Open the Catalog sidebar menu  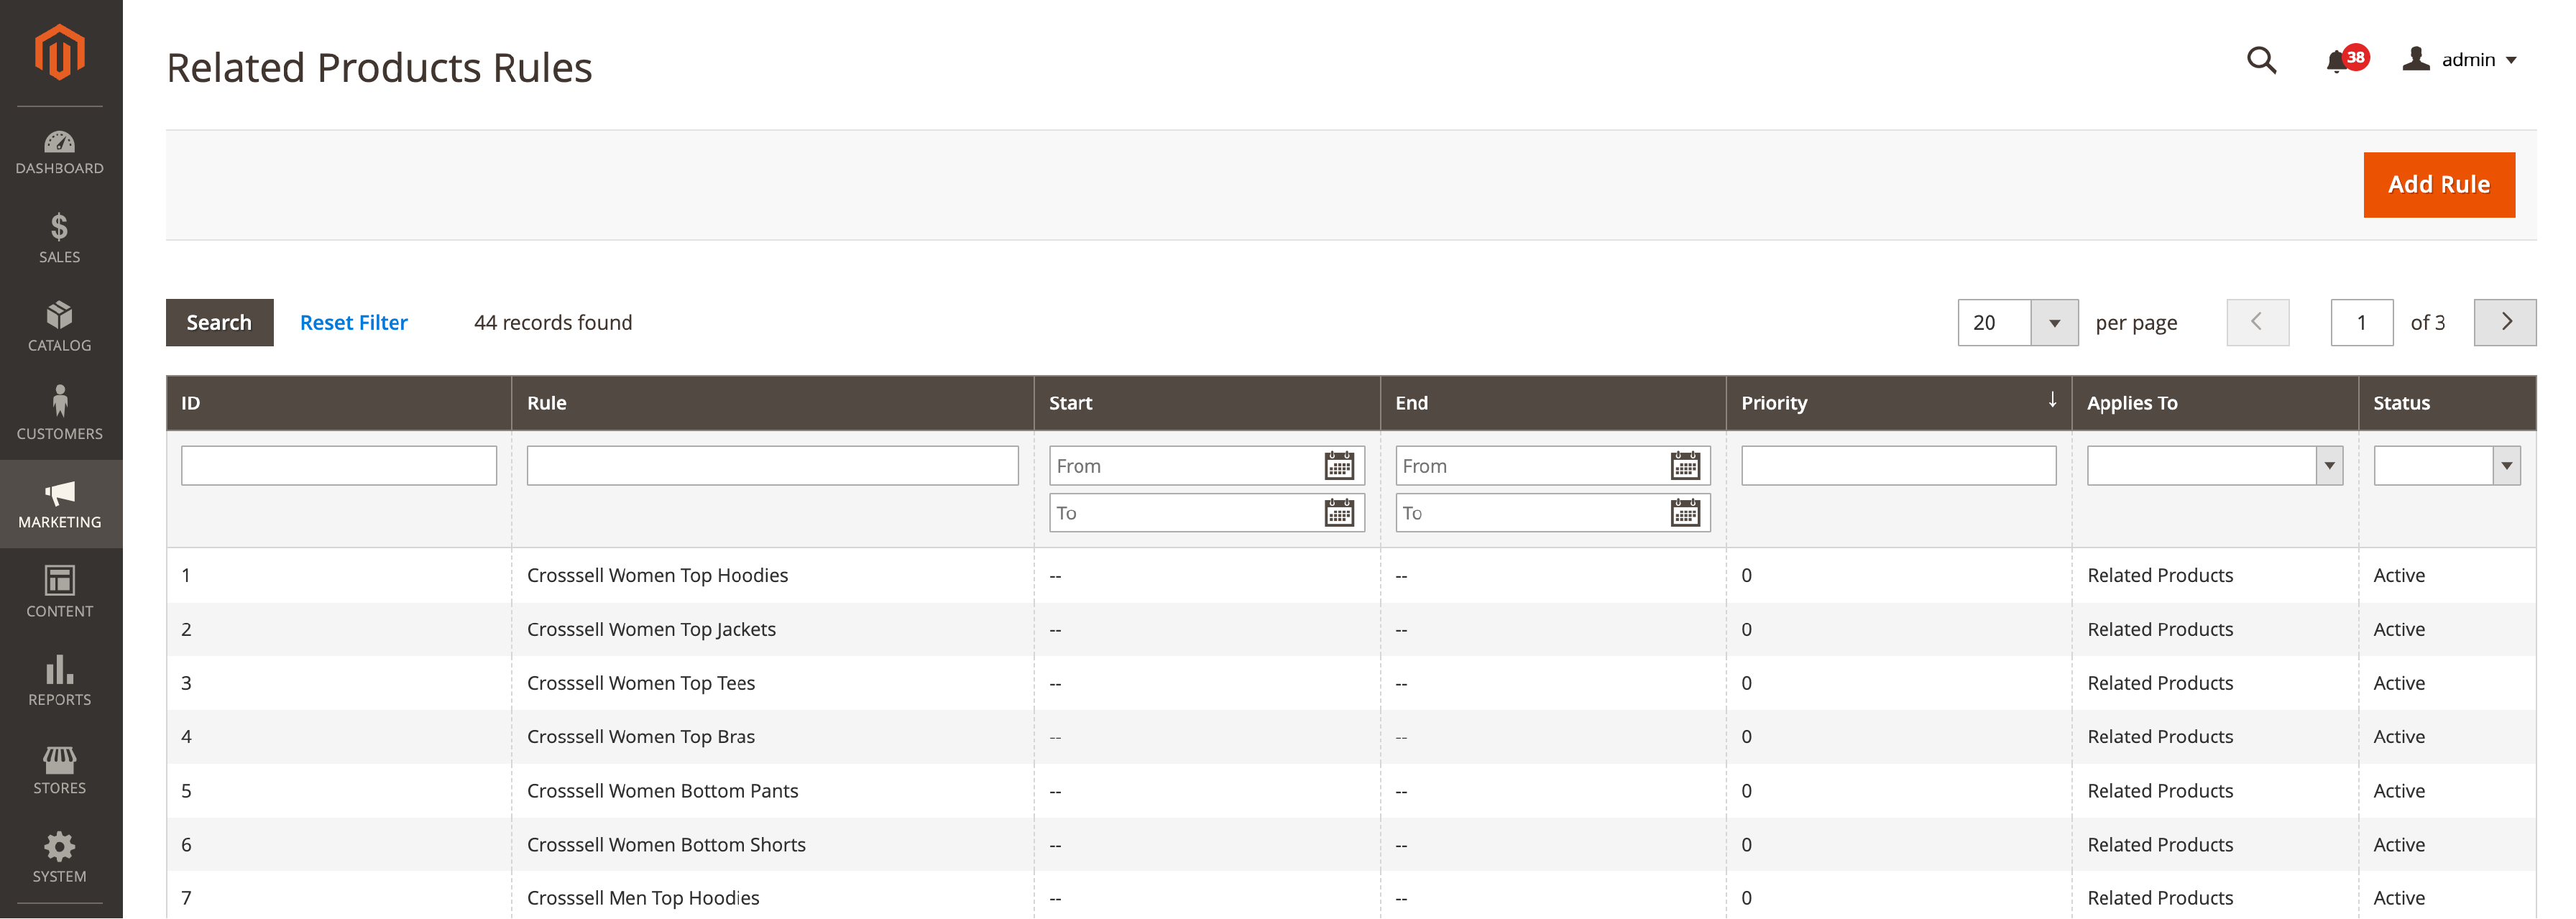[x=60, y=327]
